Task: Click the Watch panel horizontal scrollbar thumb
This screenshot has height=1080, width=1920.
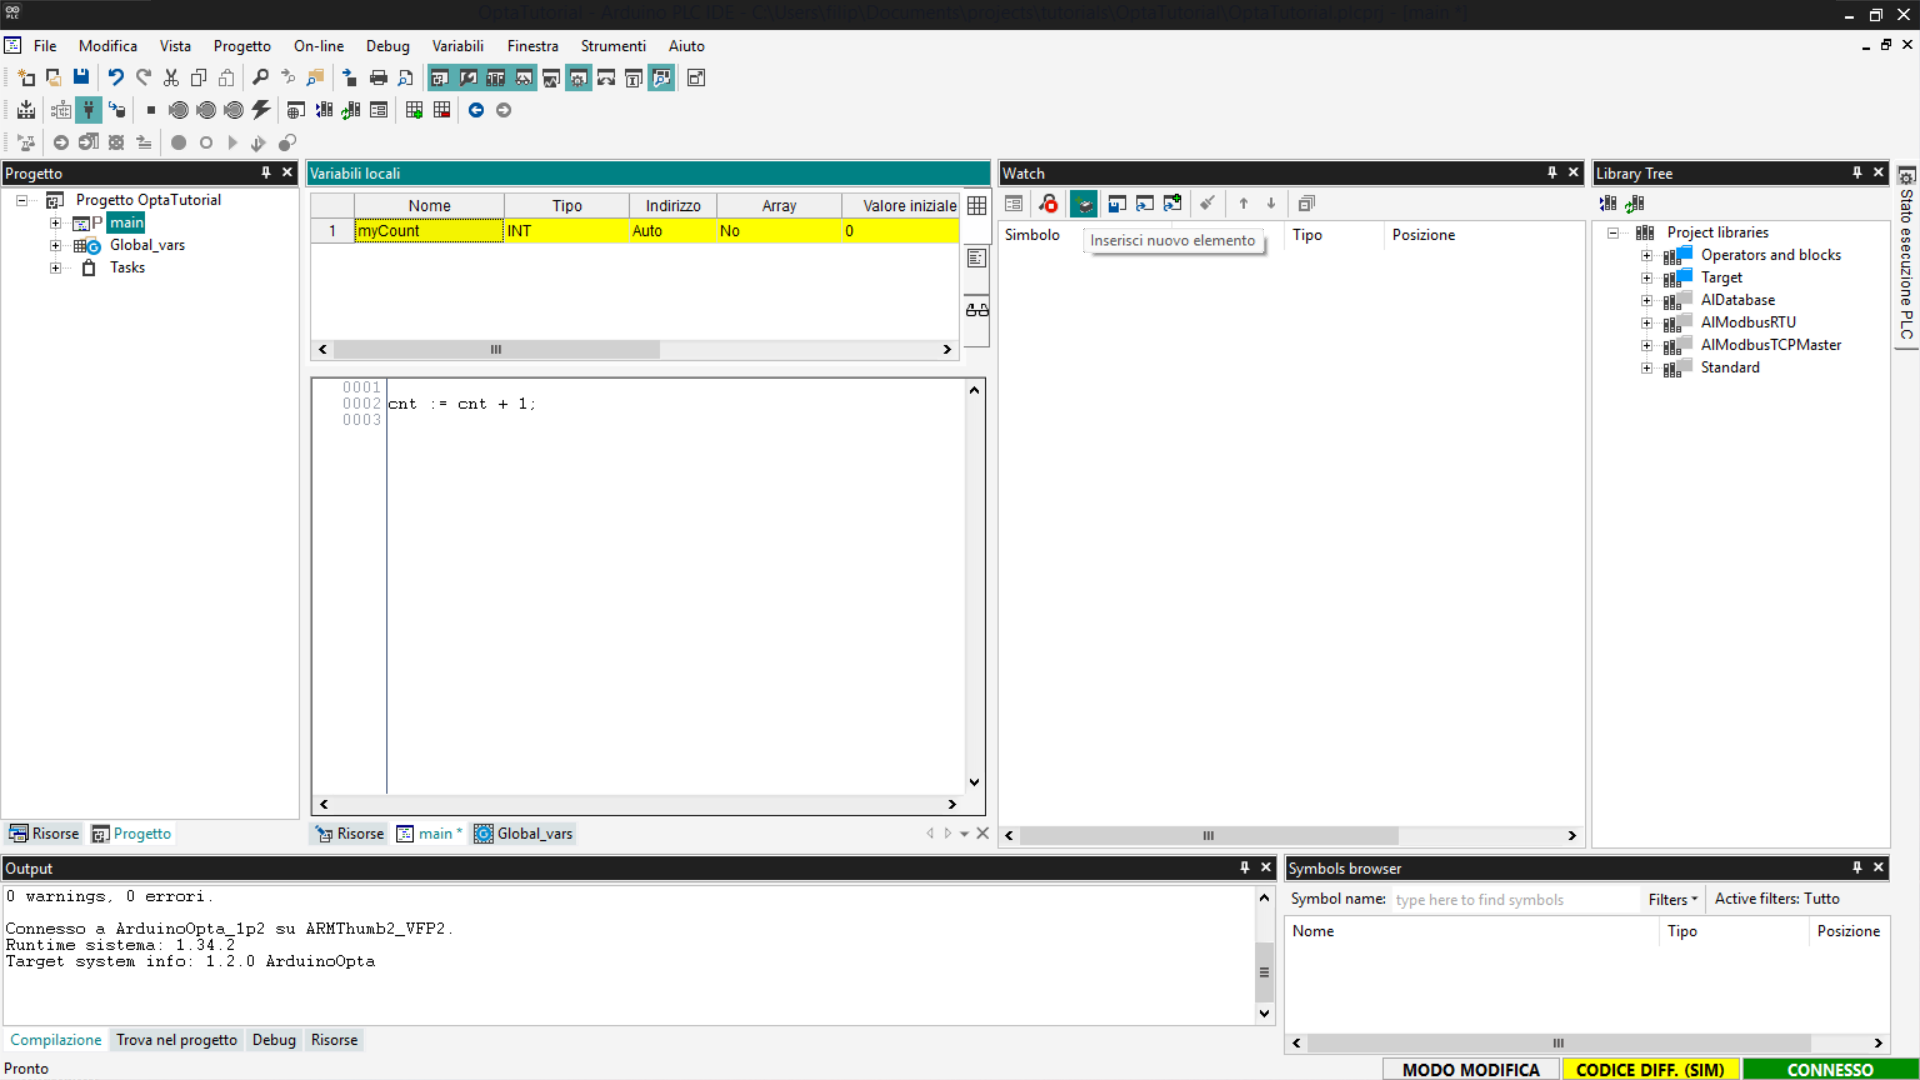Action: point(1208,836)
